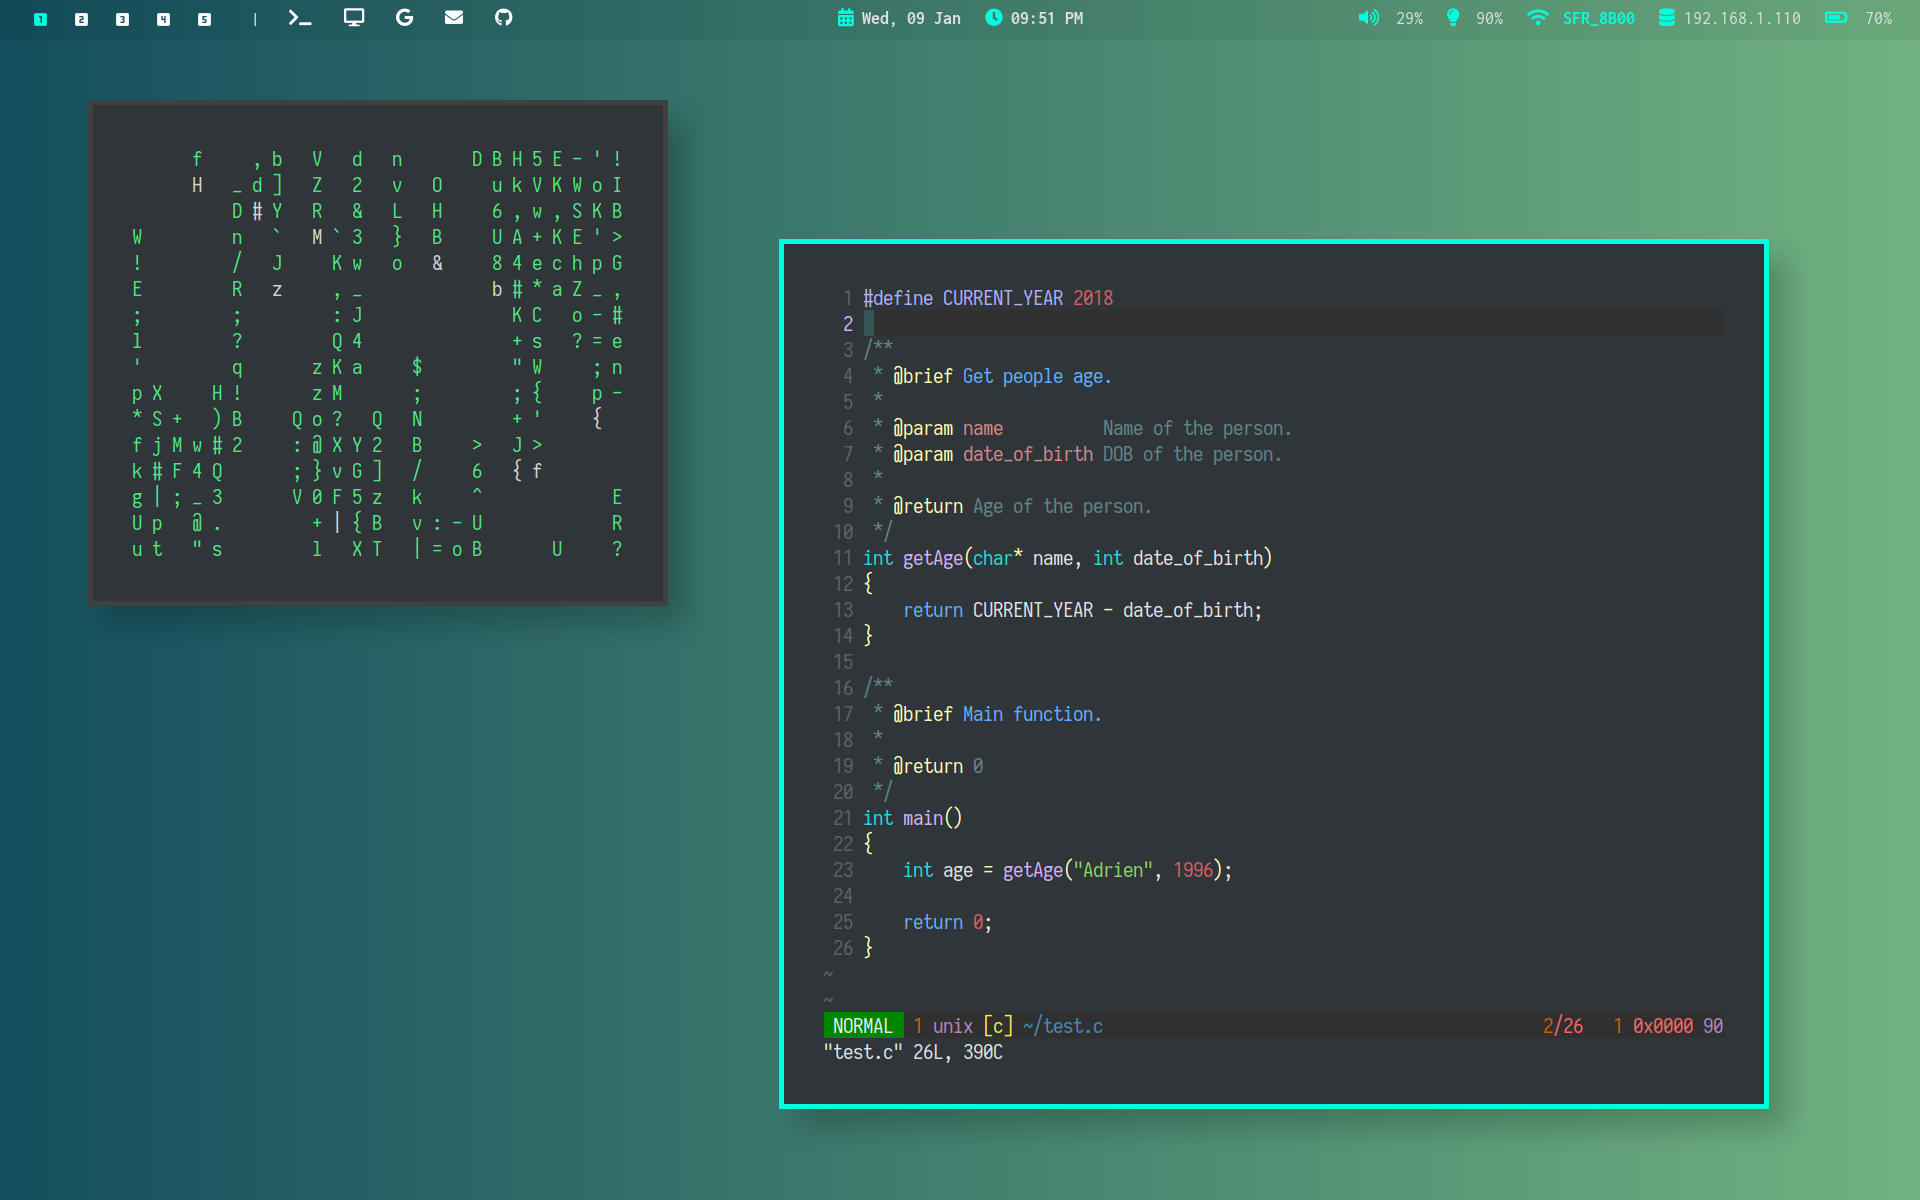
Task: Click the NORMAL mode indicator in vim
Action: click(862, 1026)
